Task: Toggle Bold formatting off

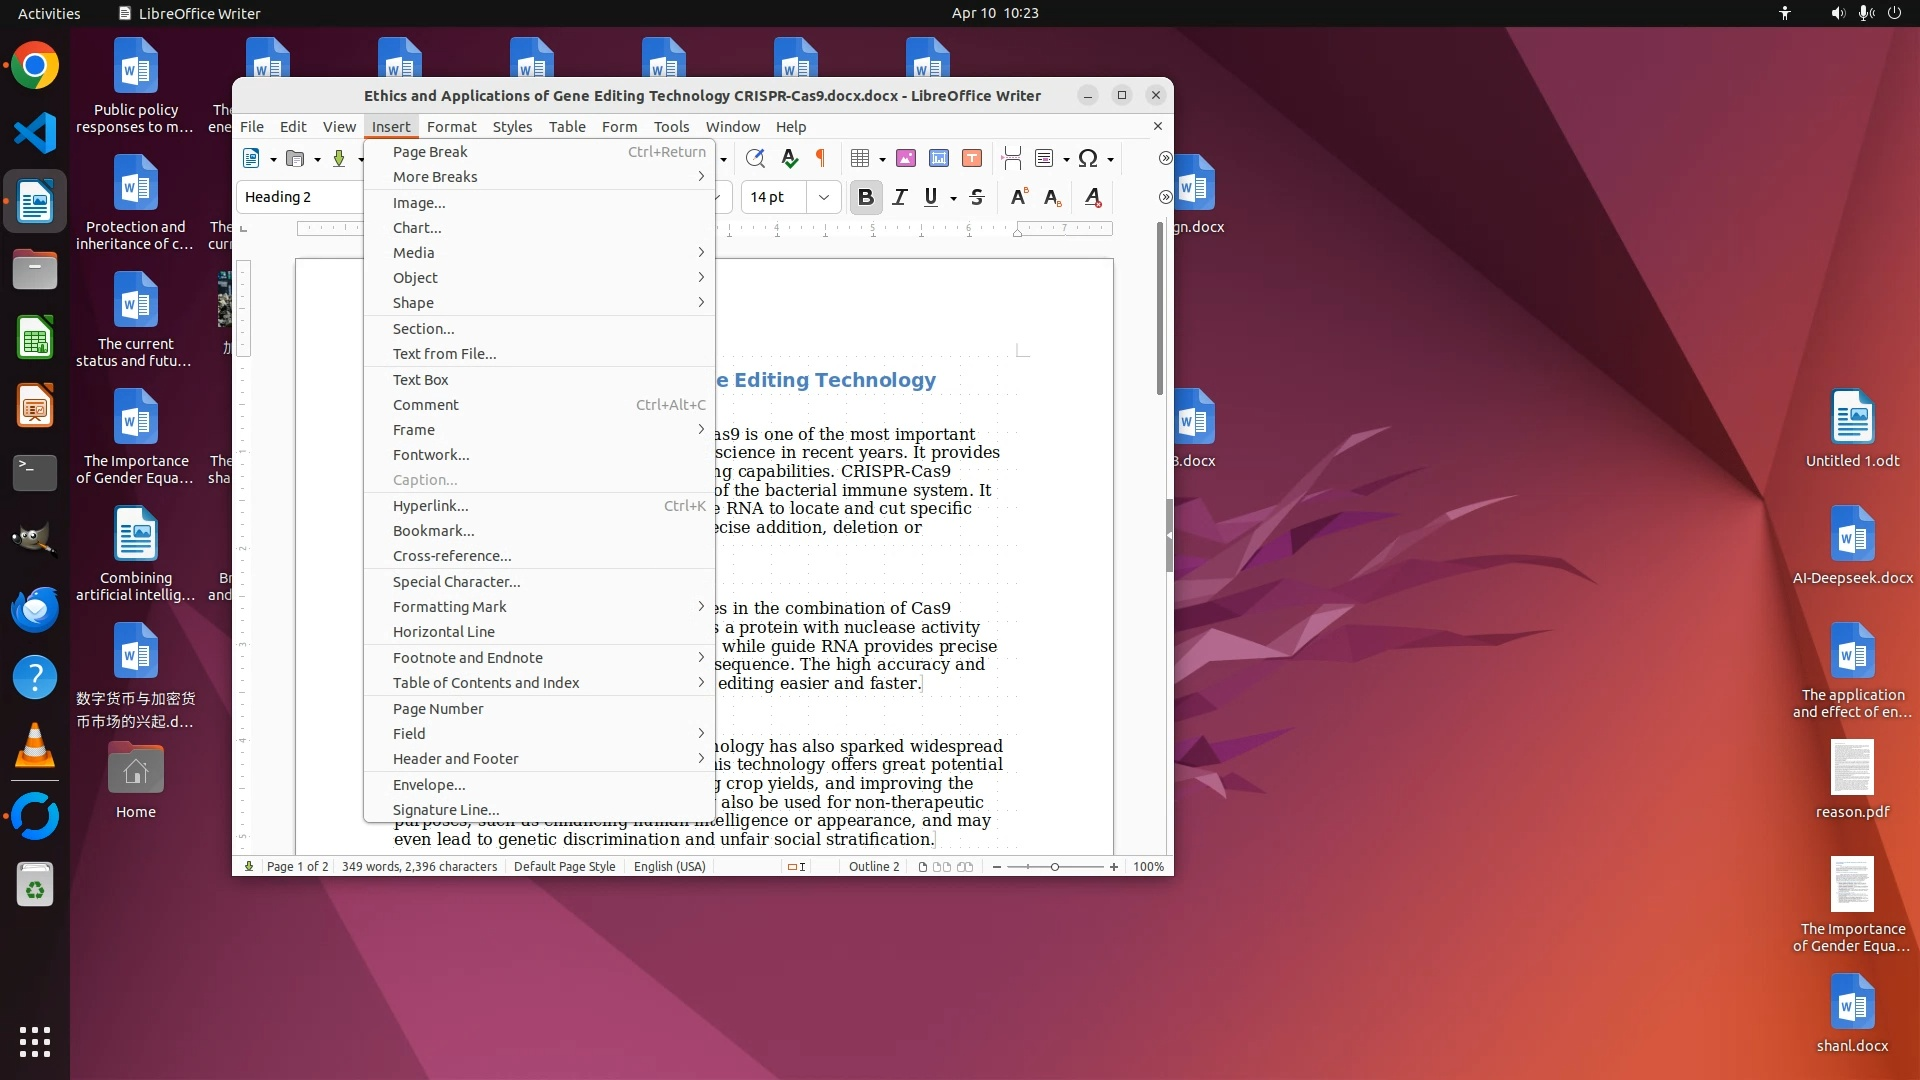Action: 866,197
